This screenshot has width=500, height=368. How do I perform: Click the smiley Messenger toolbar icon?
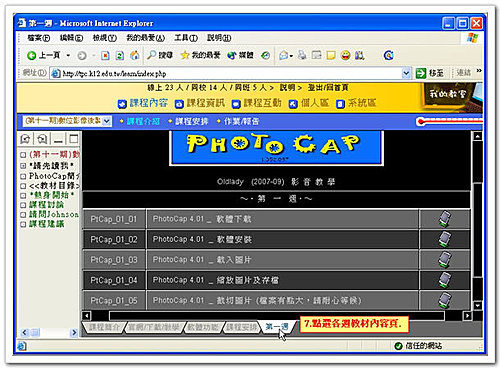(346, 55)
